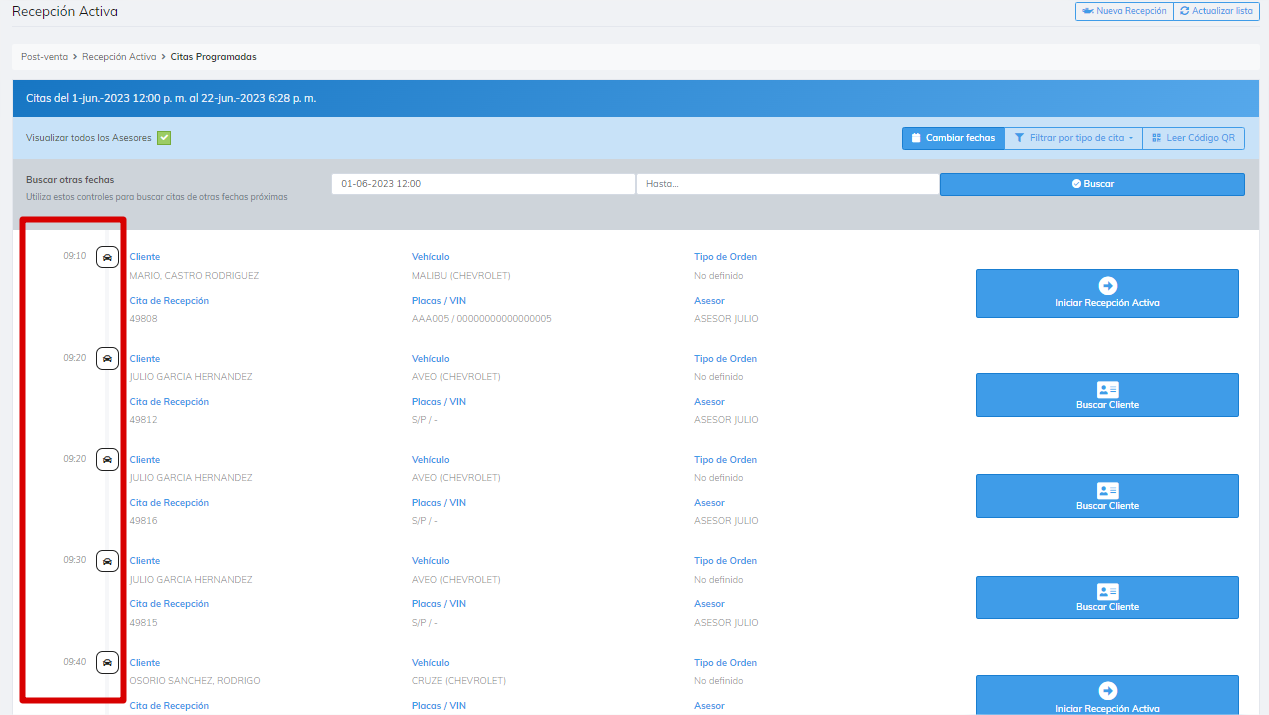Toggle Visualizar todos los Asesores checkbox
The height and width of the screenshot is (715, 1269).
tap(164, 138)
